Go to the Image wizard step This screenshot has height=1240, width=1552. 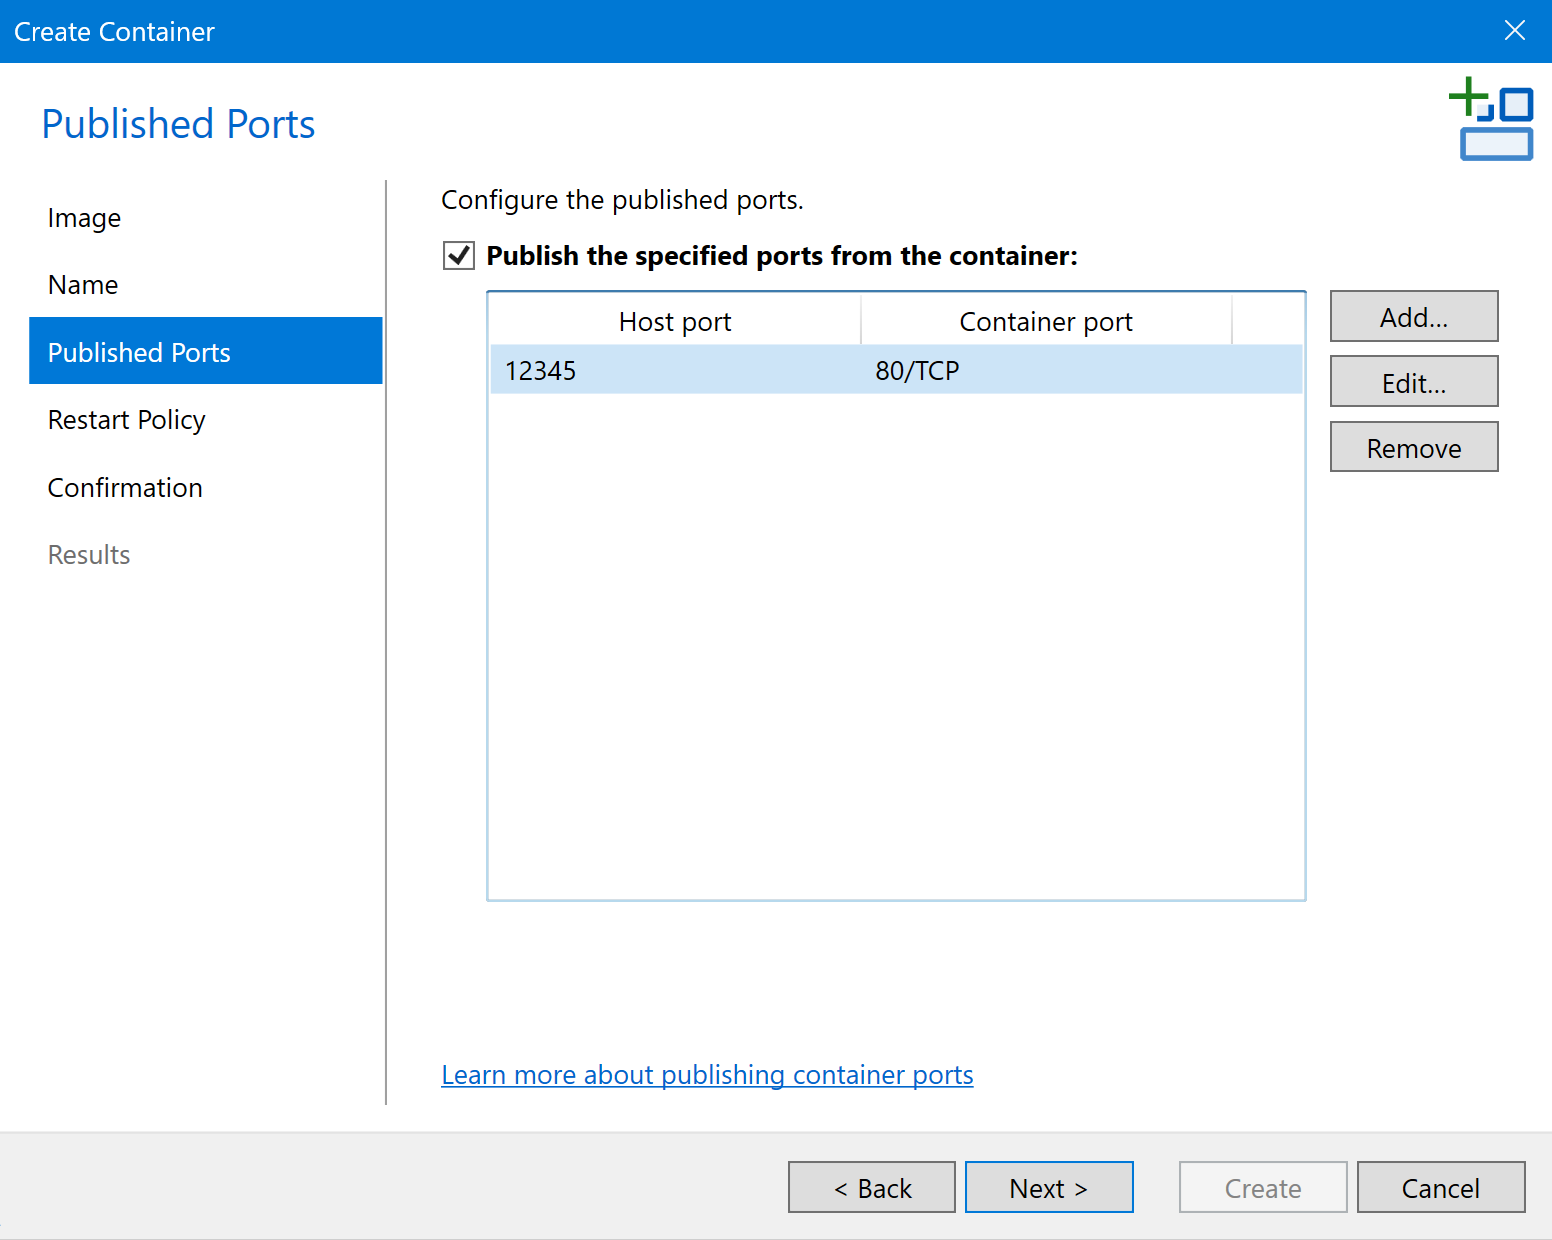pos(84,218)
